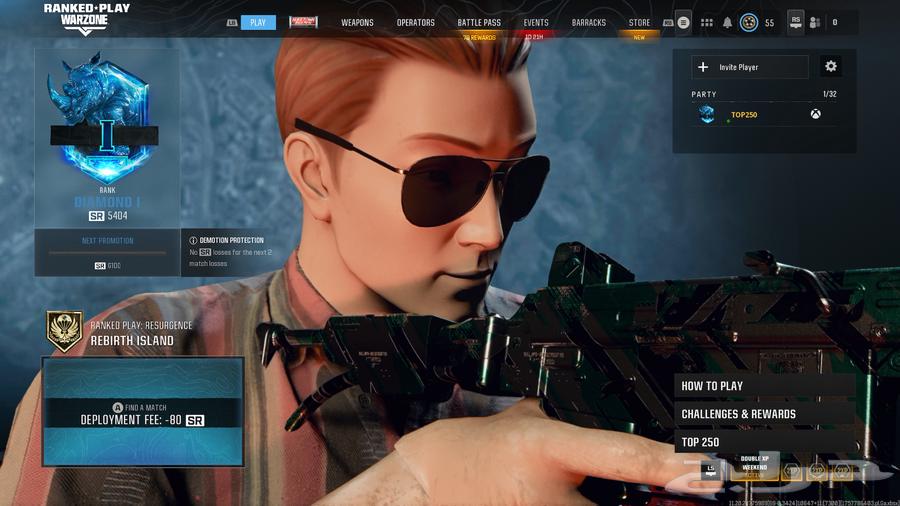Open the friends social icon
Screen dimensions: 900x506
815,22
